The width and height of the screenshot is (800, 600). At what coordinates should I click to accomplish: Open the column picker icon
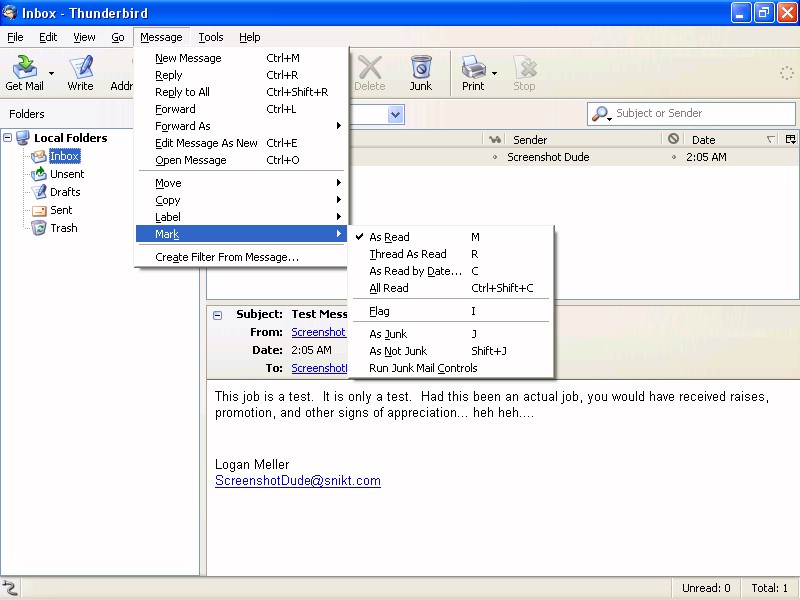[790, 139]
